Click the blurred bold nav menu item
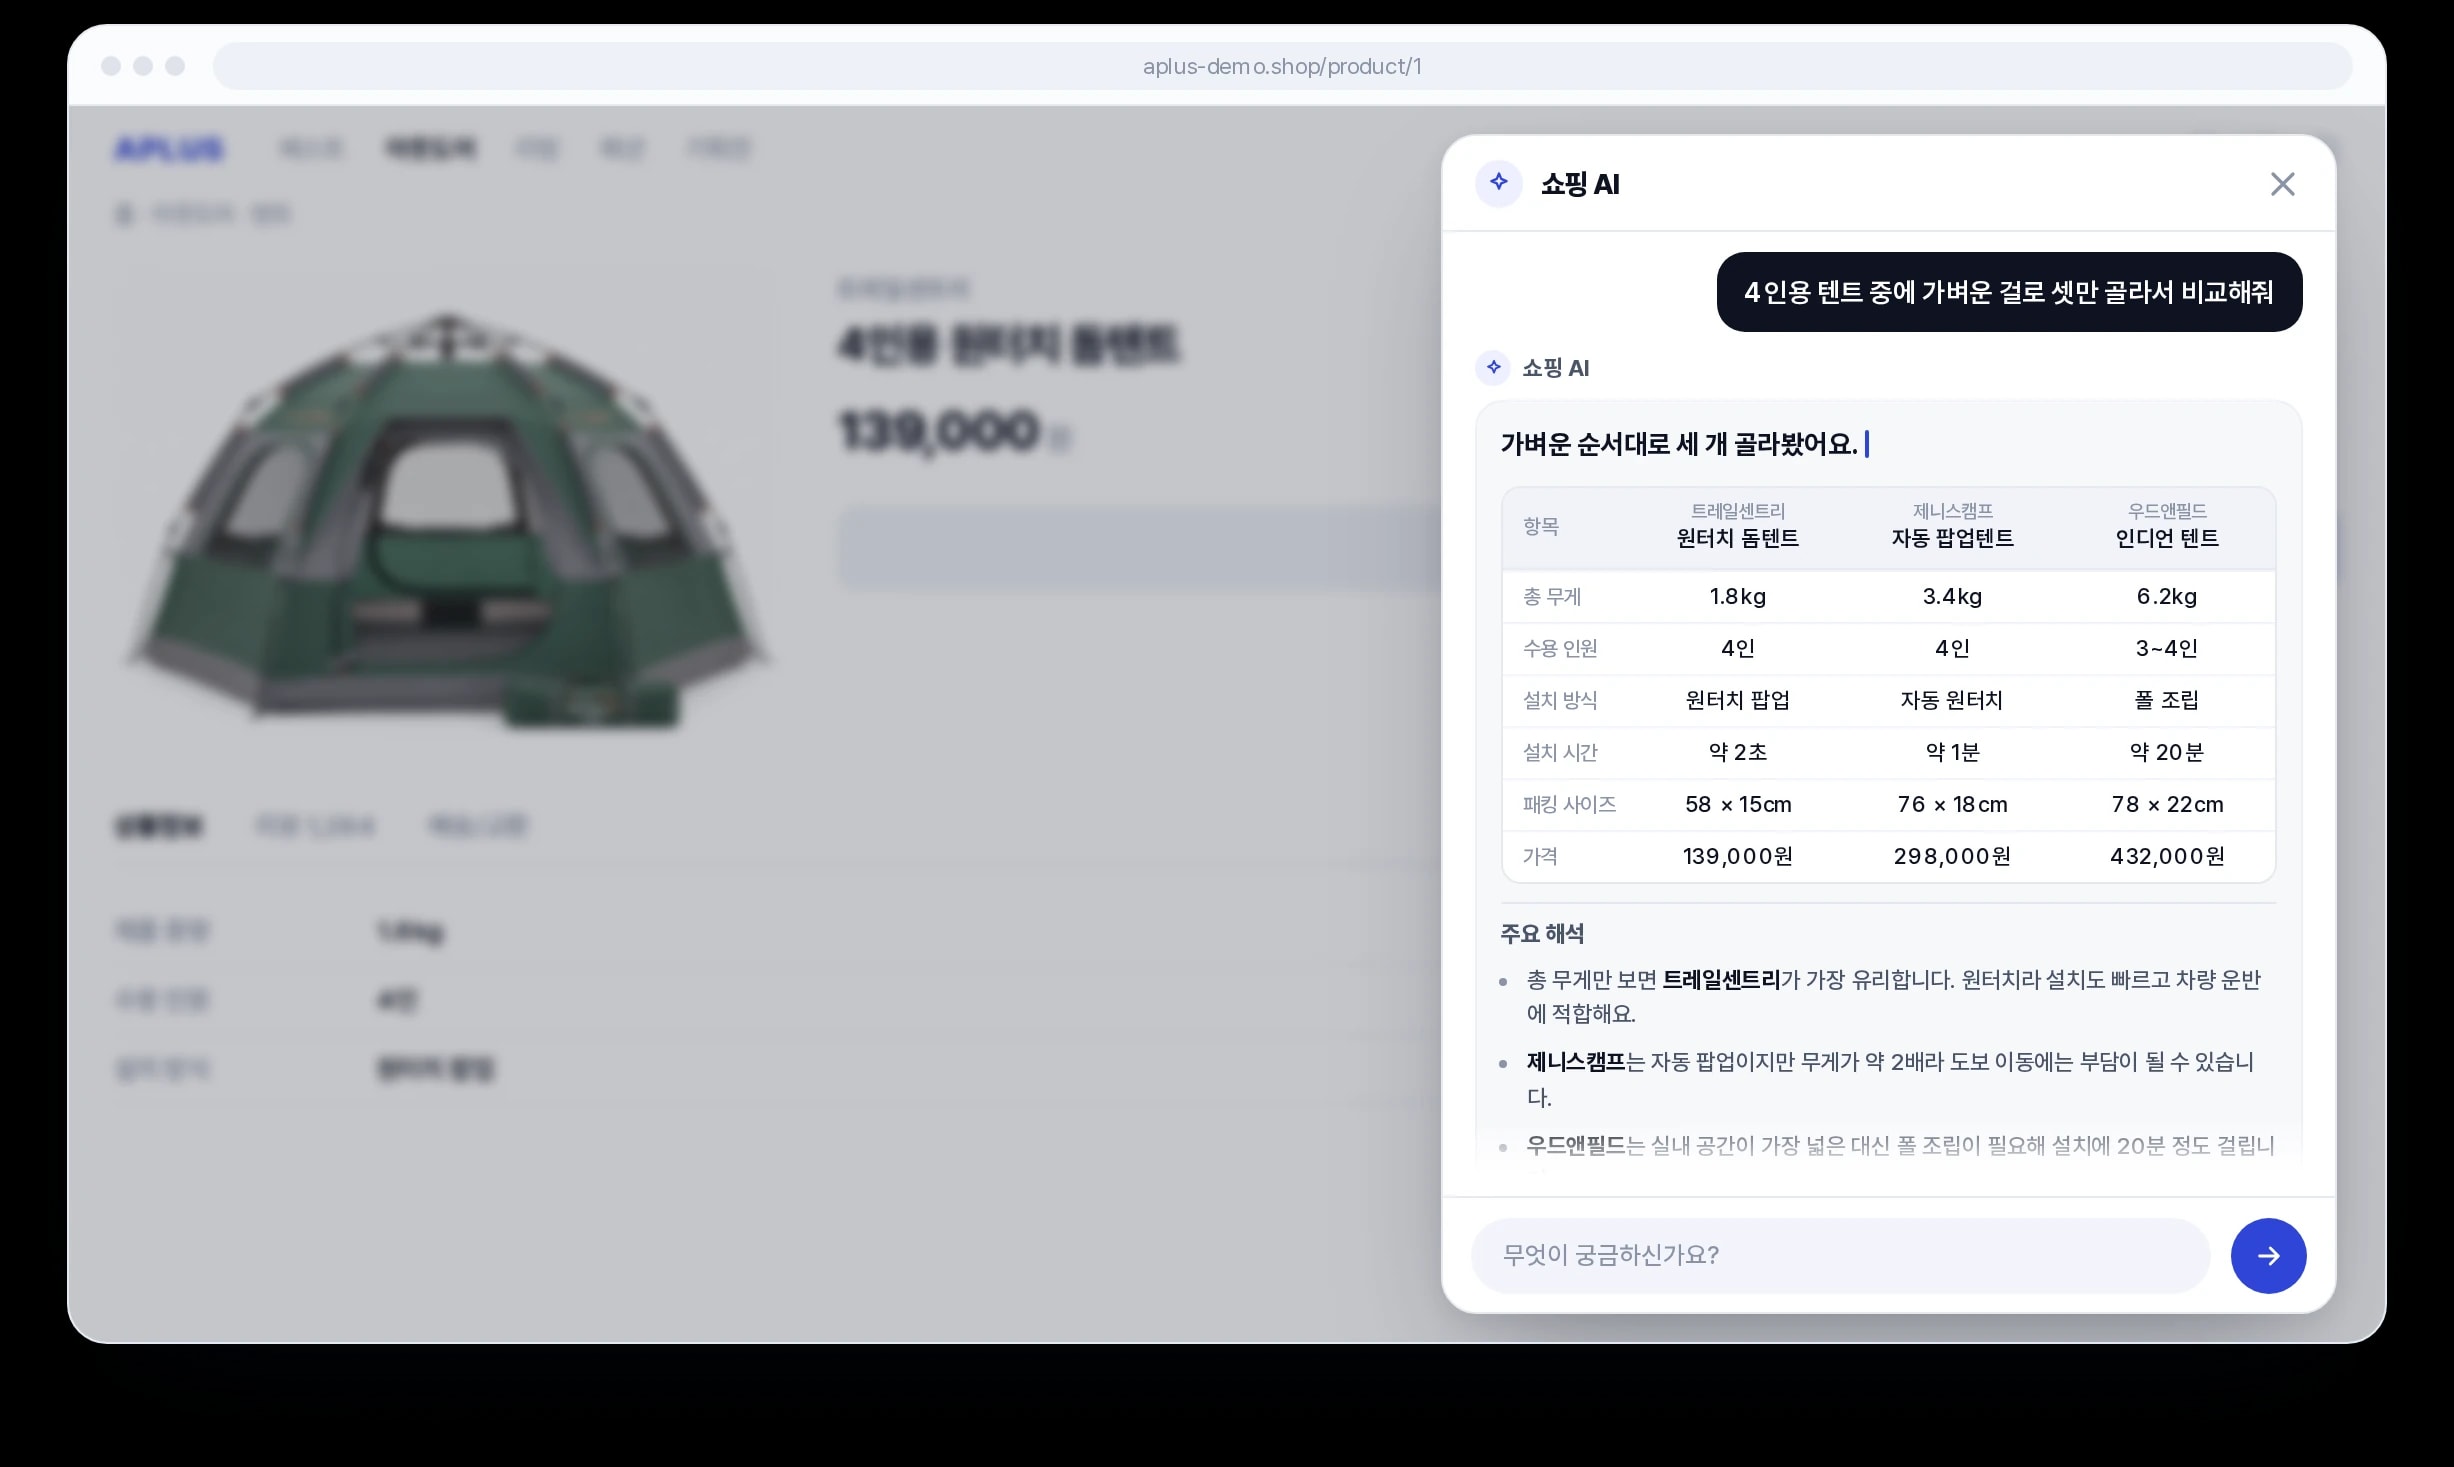This screenshot has width=2454, height=1467. coord(431,149)
